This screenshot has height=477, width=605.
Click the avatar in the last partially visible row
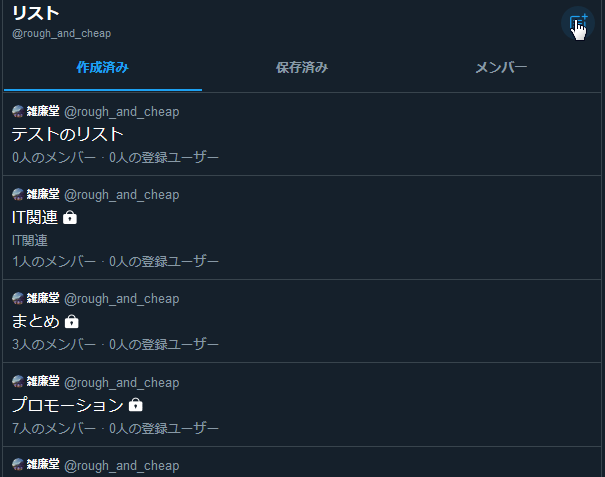tap(18, 465)
